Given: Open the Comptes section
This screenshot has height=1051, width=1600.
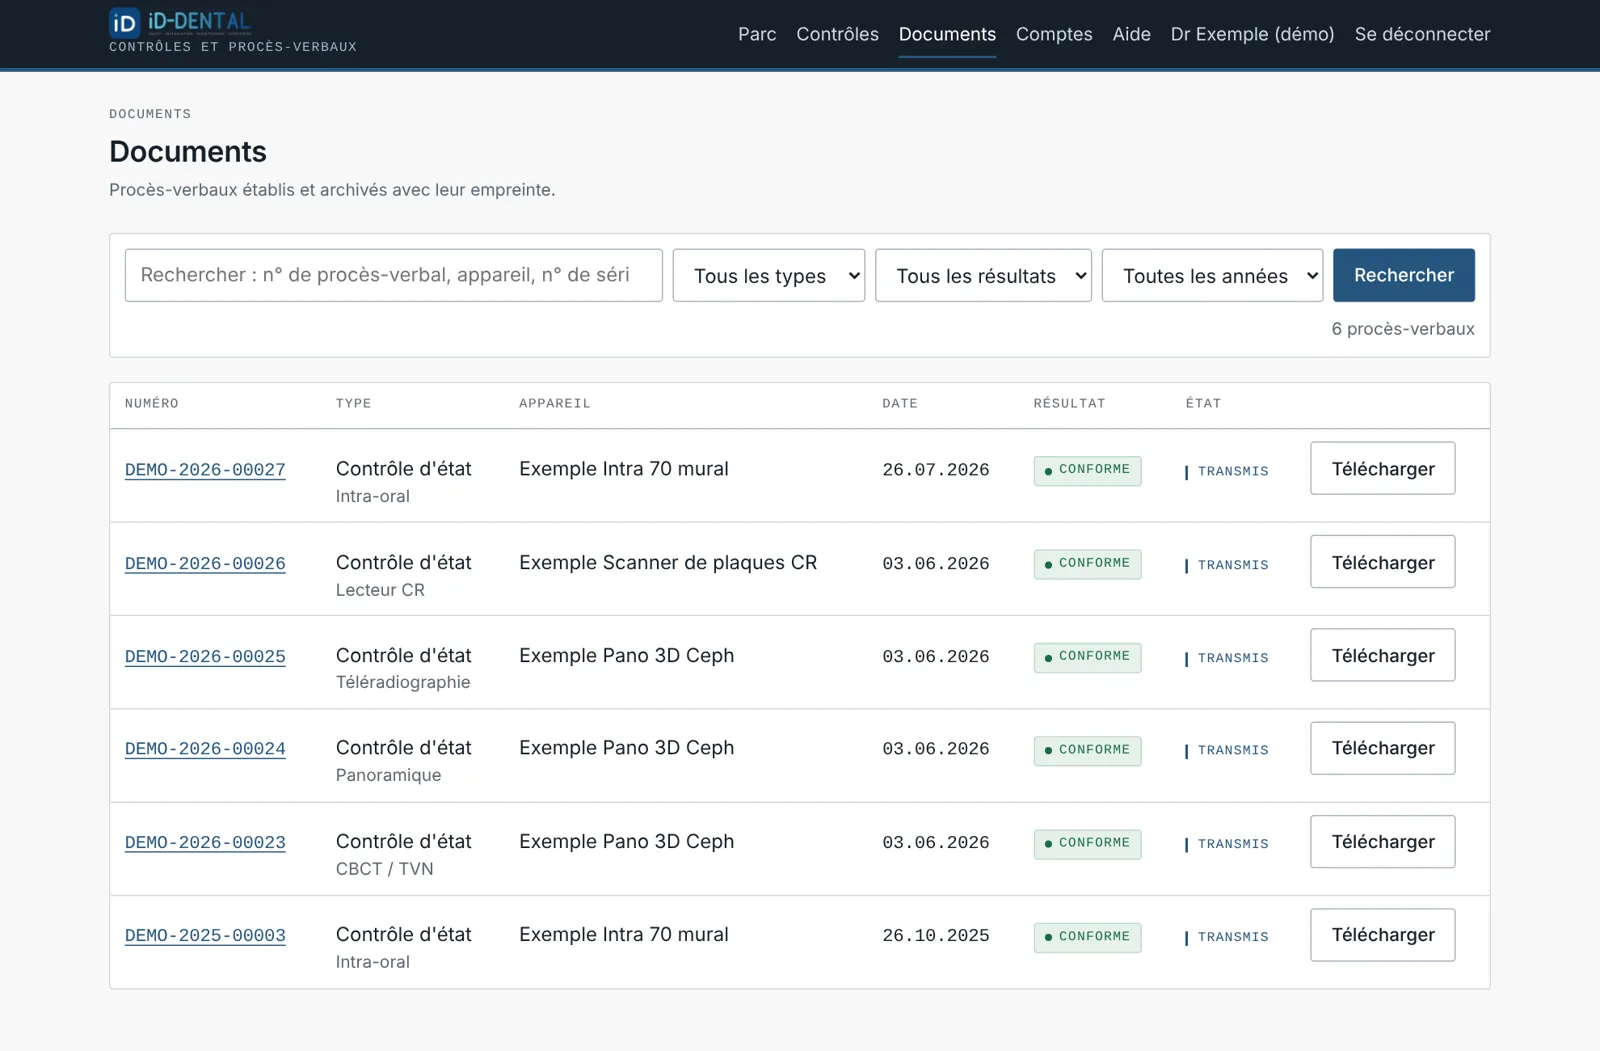Looking at the screenshot, I should pyautogui.click(x=1054, y=34).
